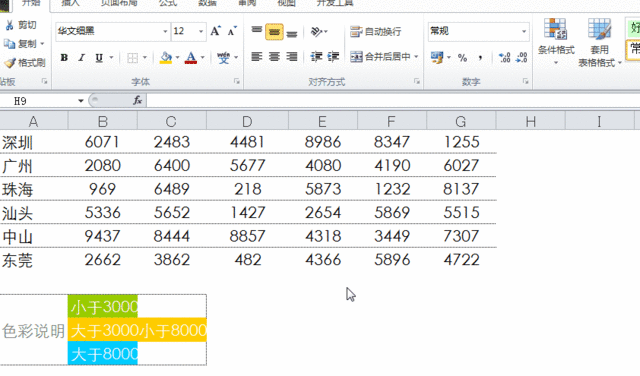Open the font group dialog launcher
Image resolution: width=640 pixels, height=376 pixels.
tap(237, 82)
